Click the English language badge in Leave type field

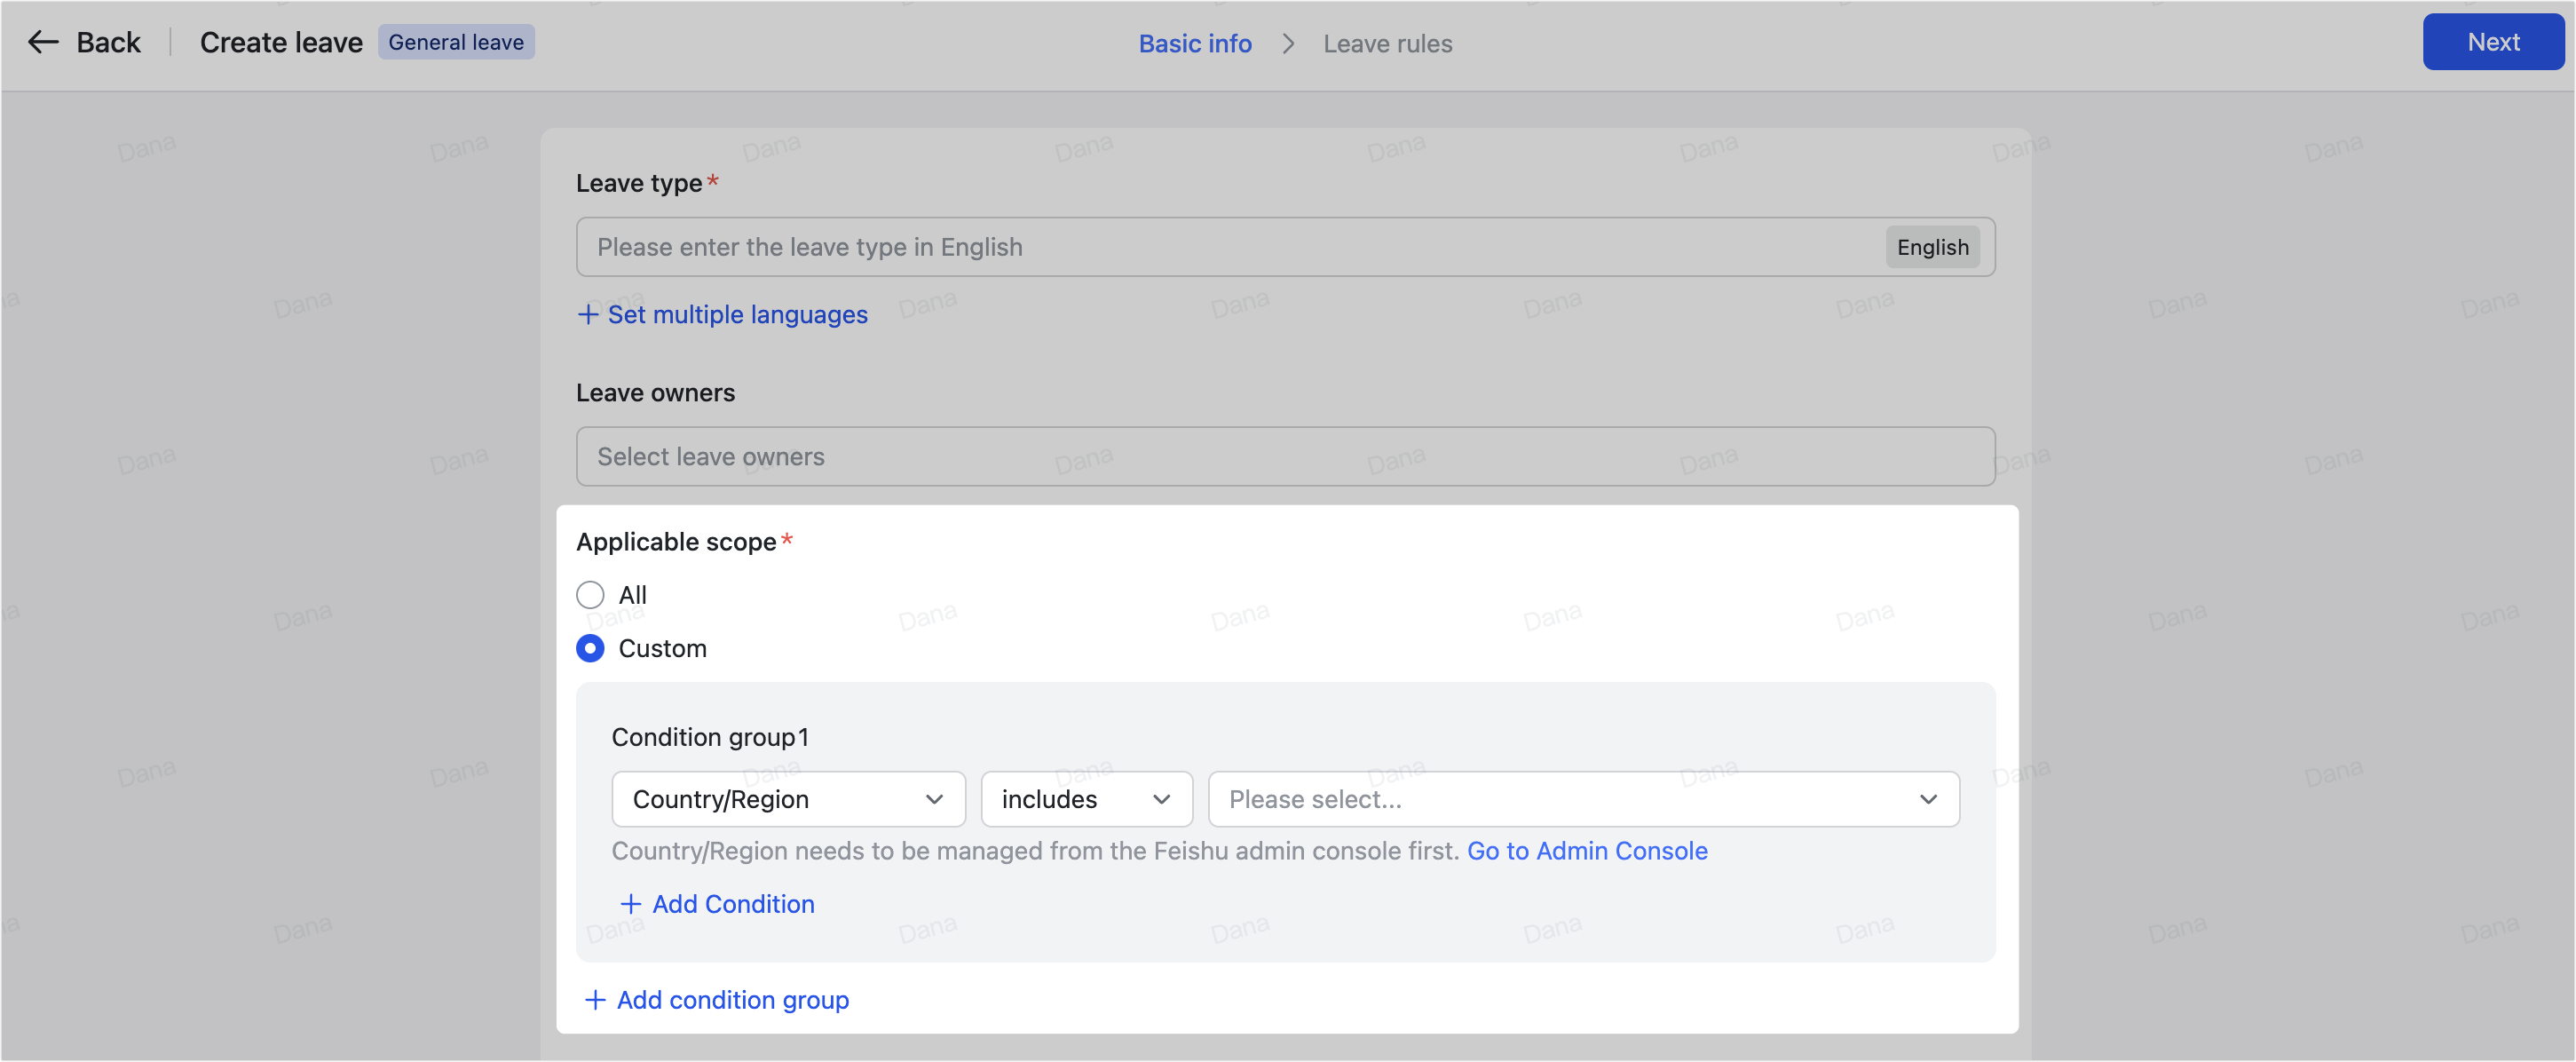[x=1931, y=246]
